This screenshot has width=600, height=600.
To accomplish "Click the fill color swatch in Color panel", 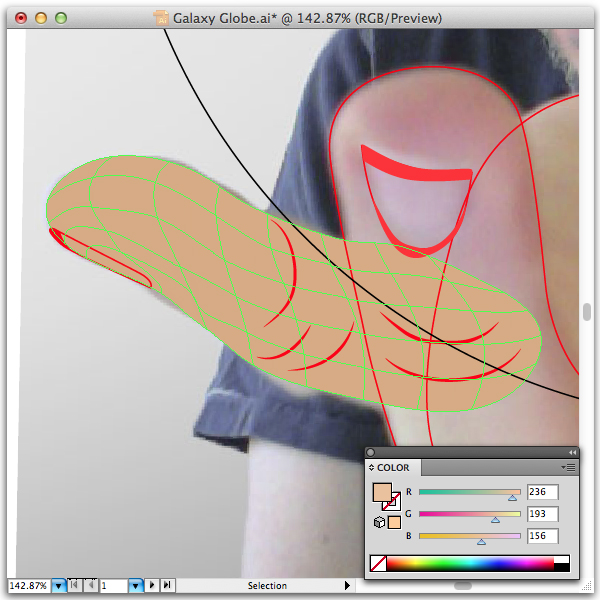I will pyautogui.click(x=382, y=492).
